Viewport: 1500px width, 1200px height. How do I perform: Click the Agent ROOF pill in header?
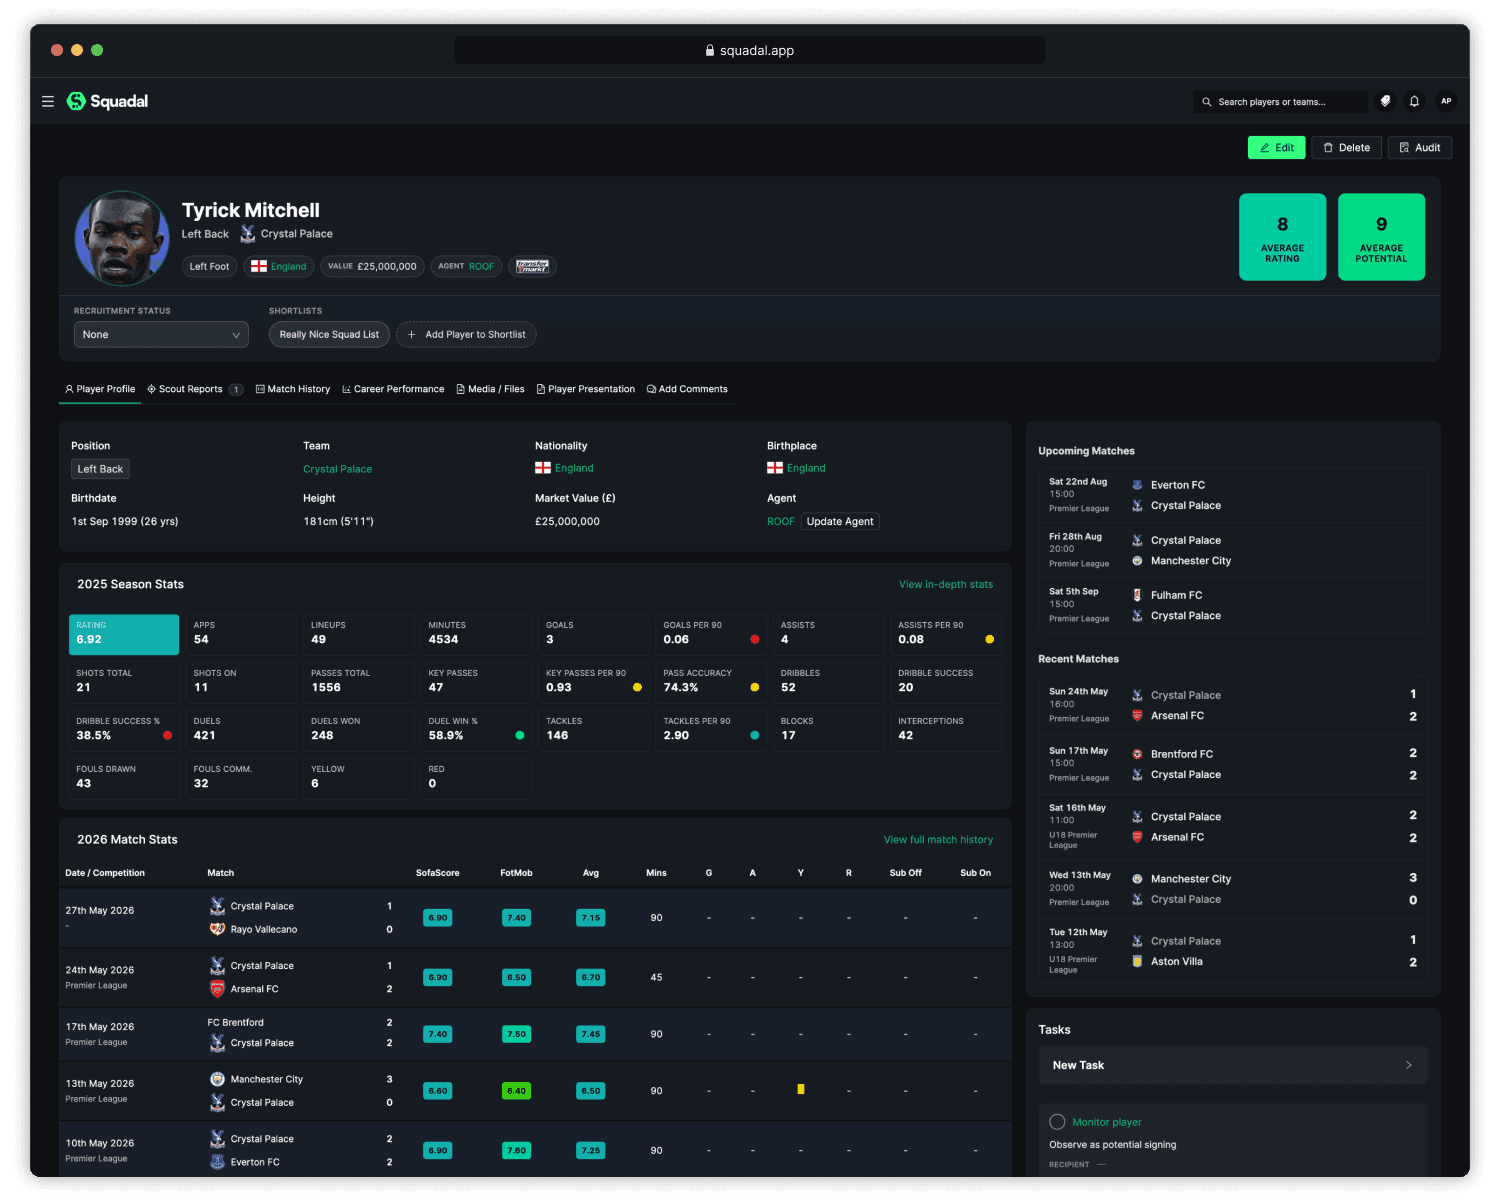coord(466,266)
